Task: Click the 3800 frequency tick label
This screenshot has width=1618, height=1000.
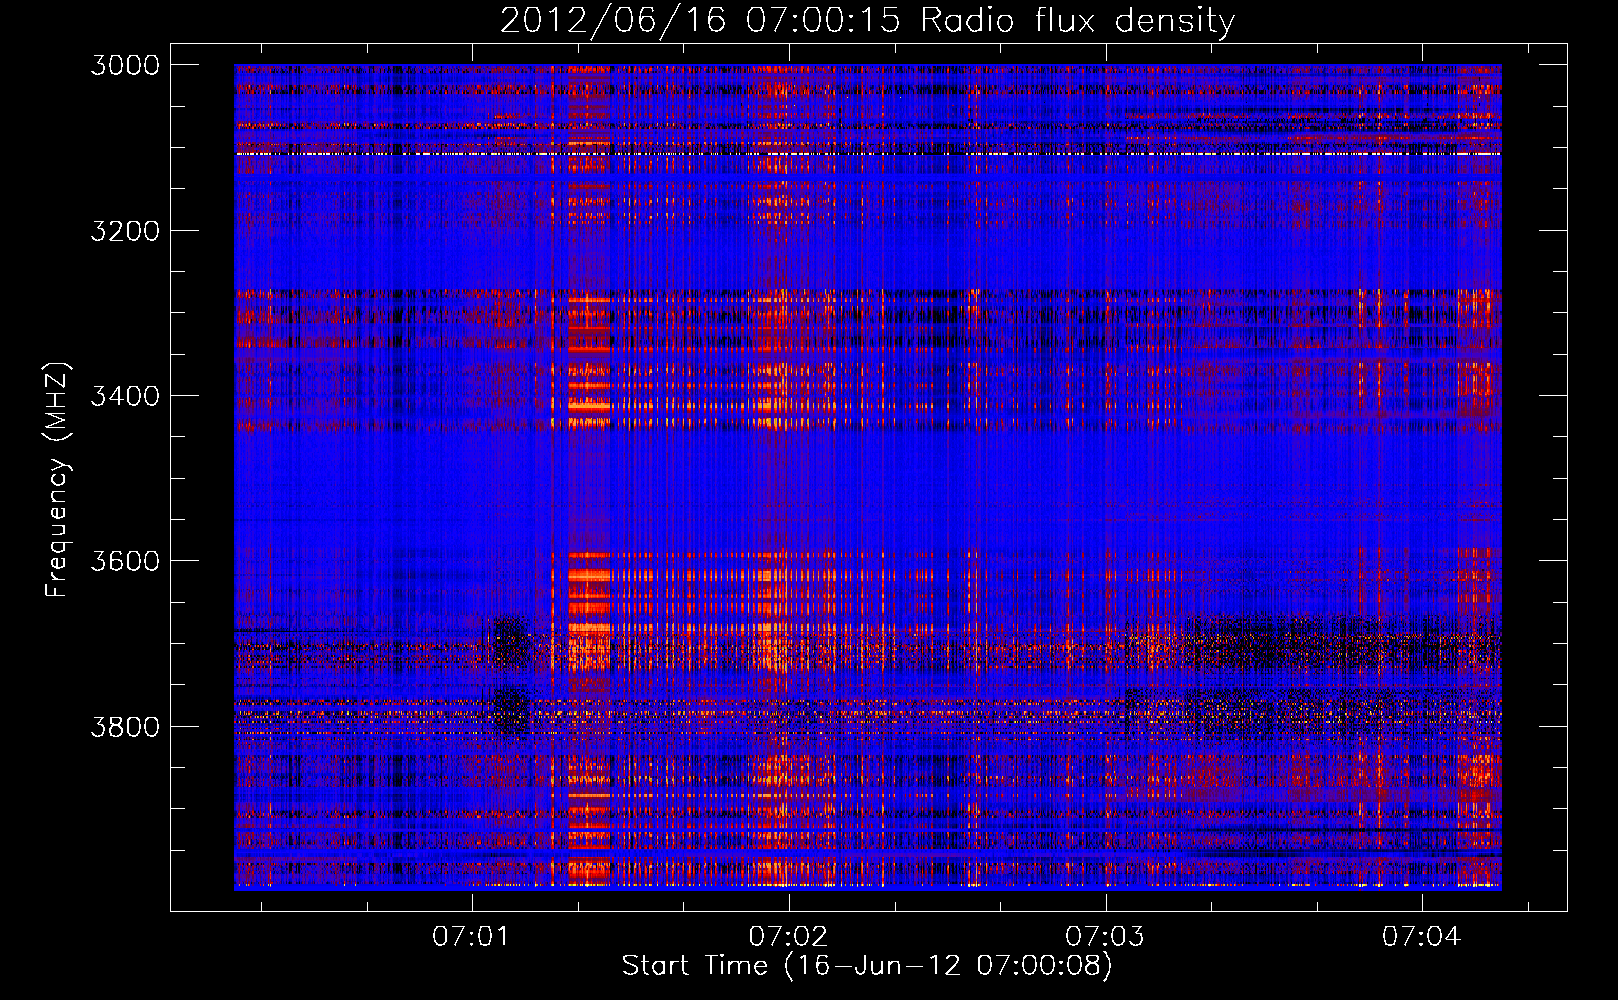Action: click(x=125, y=726)
